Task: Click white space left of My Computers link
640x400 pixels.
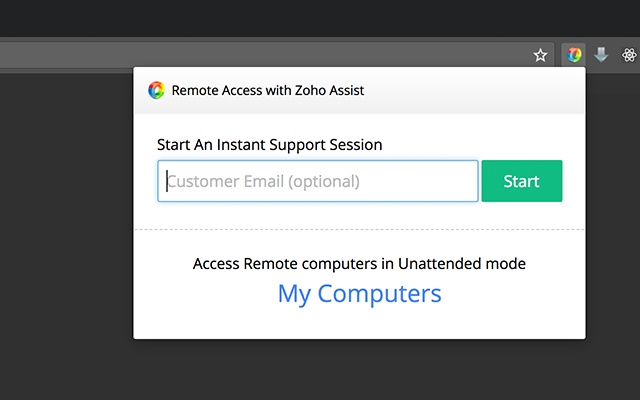Action: [x=200, y=296]
